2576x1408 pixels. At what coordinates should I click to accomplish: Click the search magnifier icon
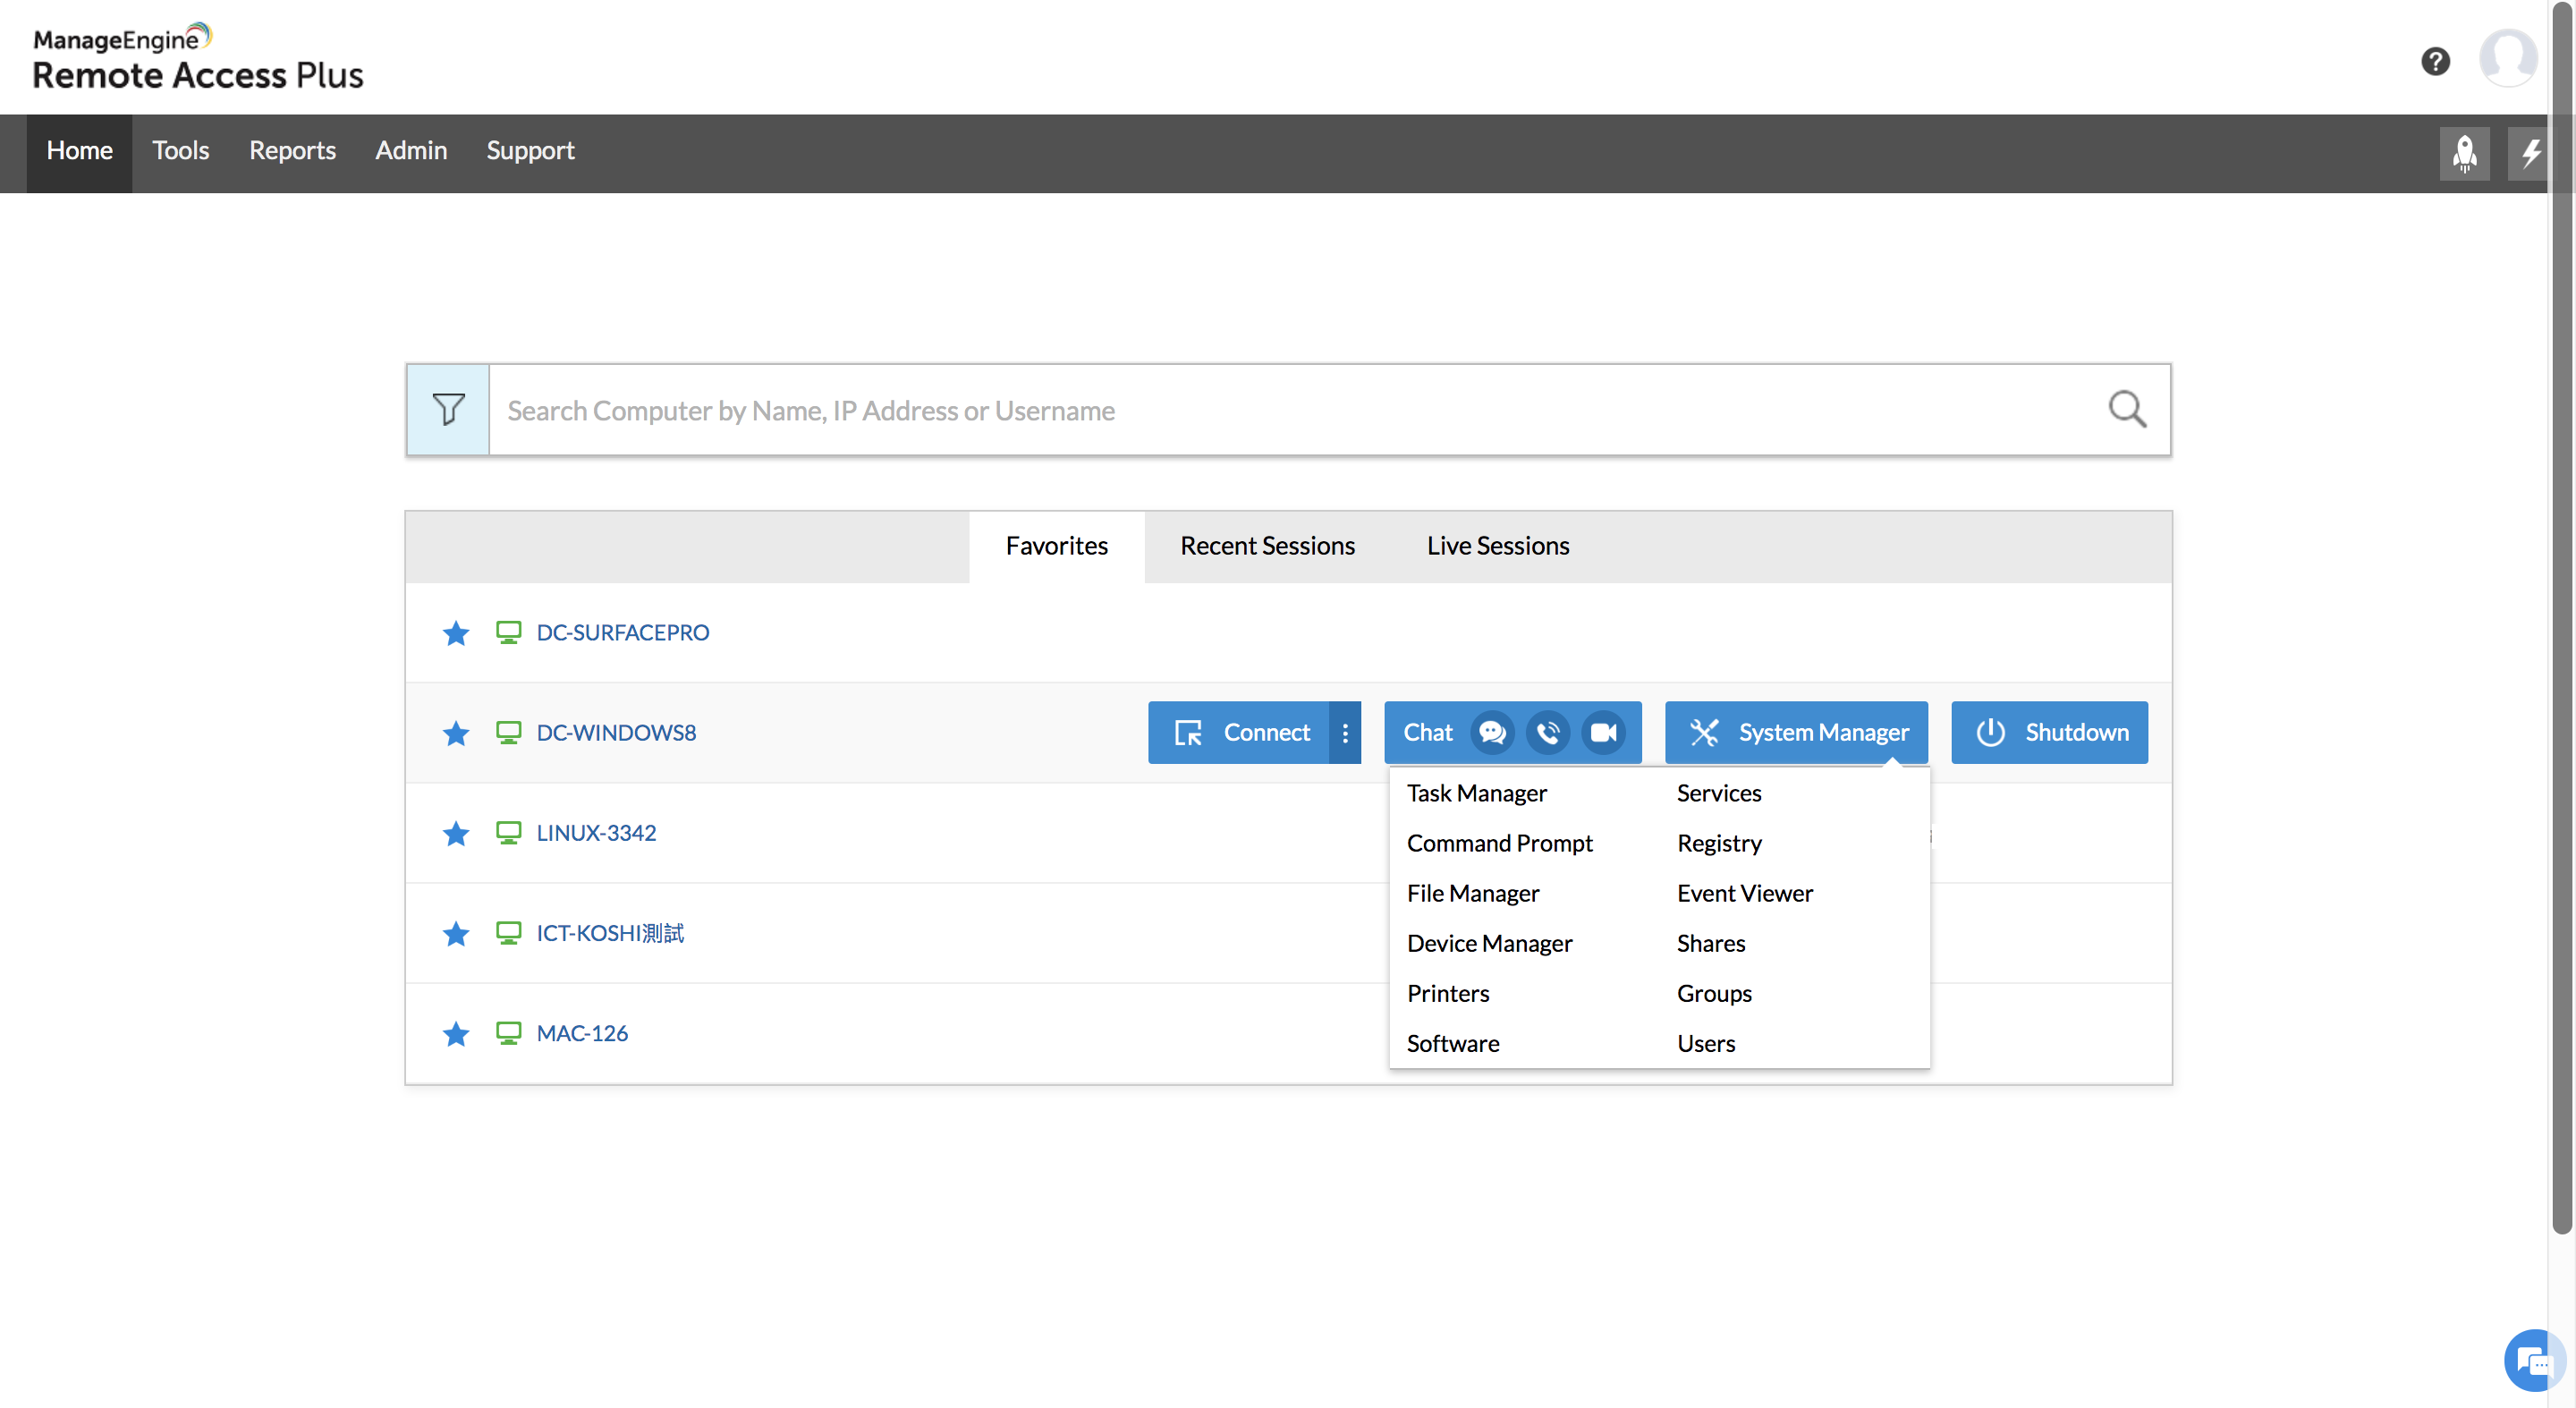click(2126, 409)
